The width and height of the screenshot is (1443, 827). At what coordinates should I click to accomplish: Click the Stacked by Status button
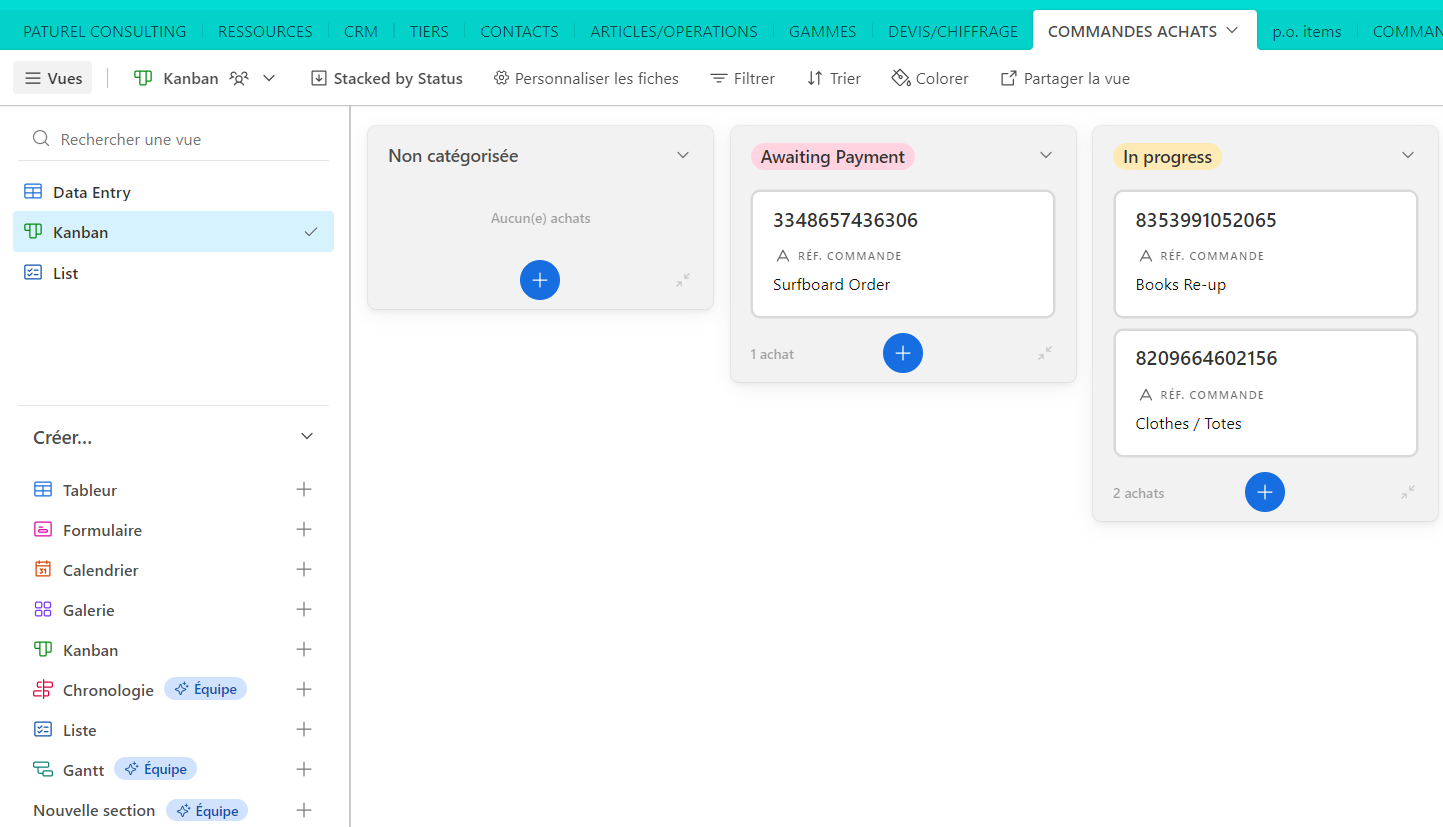point(386,78)
